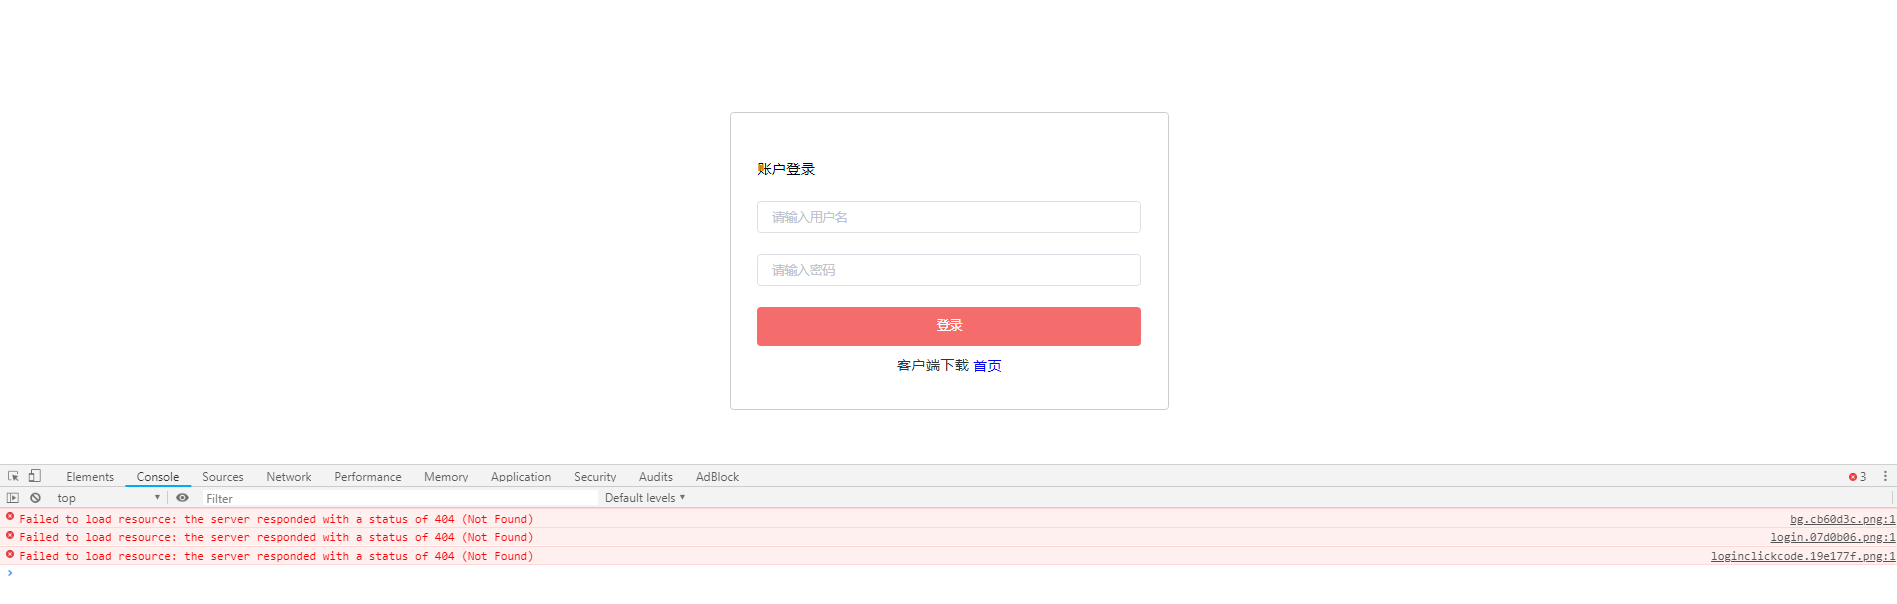Open the Audits tab

(656, 477)
